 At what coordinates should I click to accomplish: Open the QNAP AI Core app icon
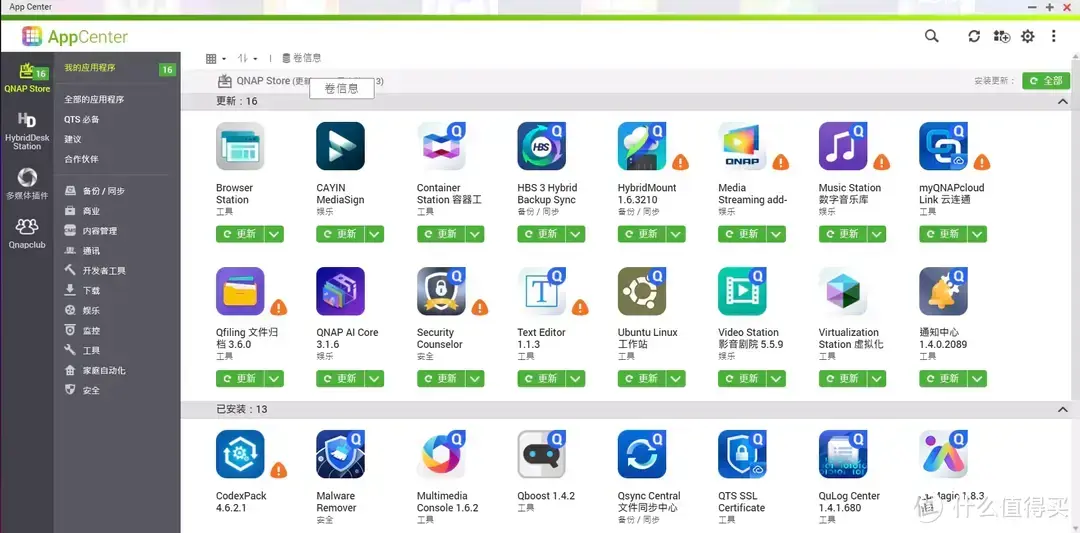point(340,291)
